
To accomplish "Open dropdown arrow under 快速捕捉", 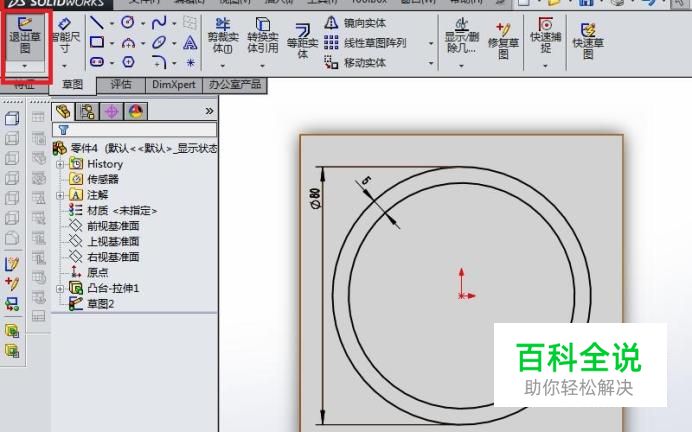I will [545, 66].
